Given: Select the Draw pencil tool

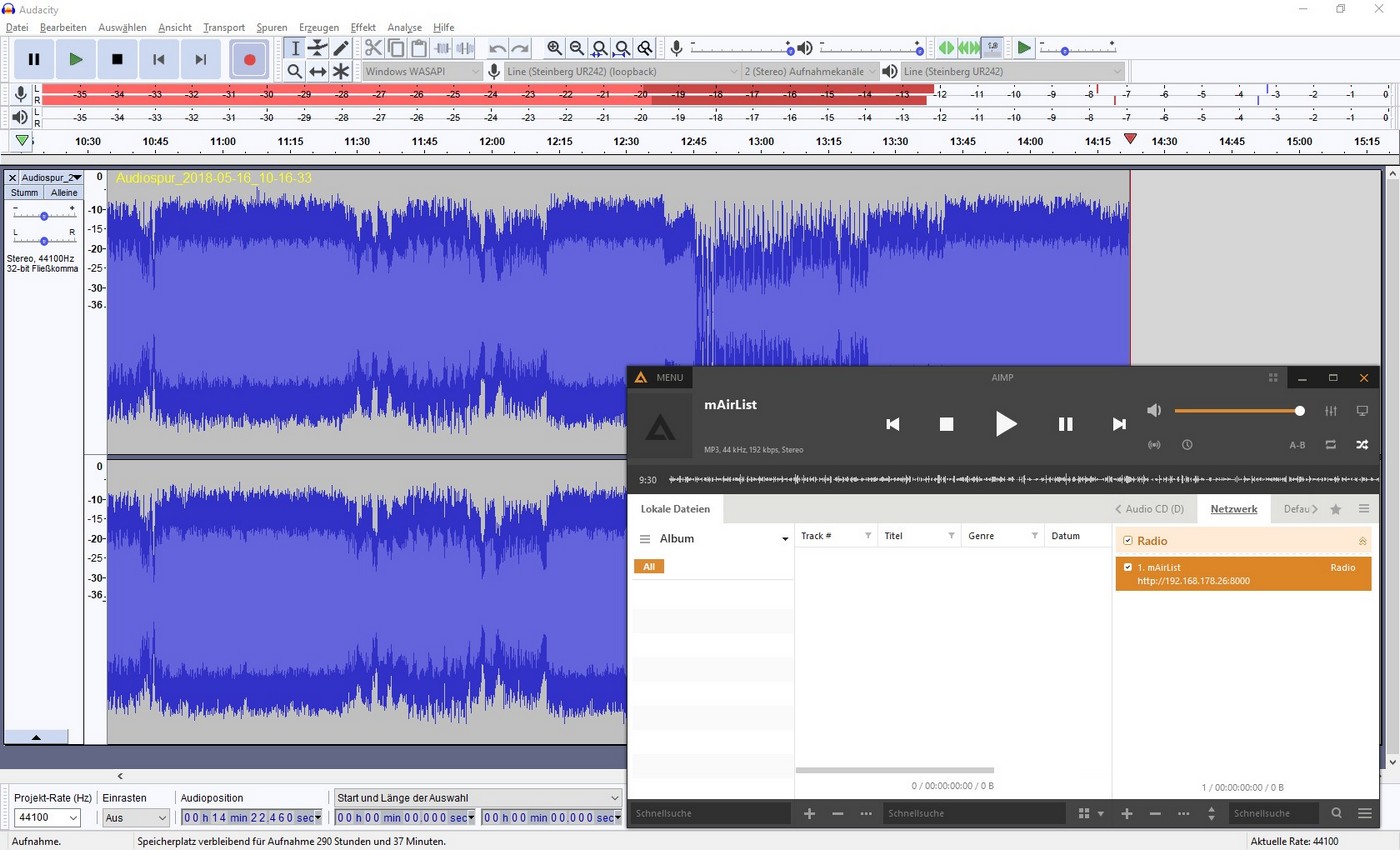Looking at the screenshot, I should [341, 48].
